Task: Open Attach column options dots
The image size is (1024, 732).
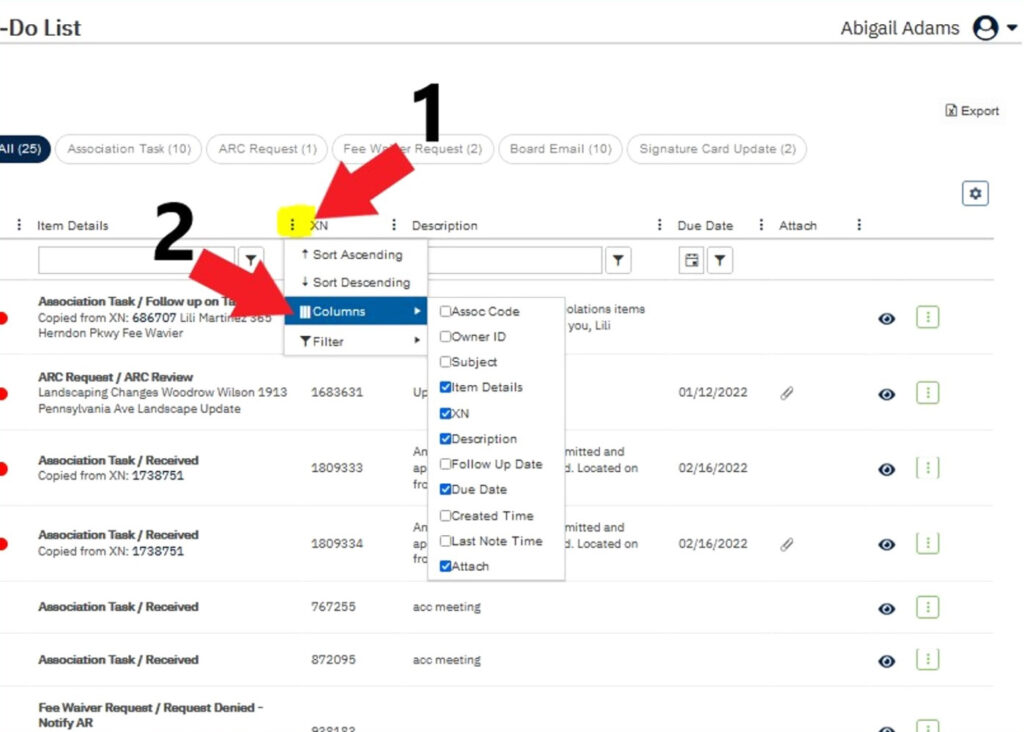Action: (859, 225)
